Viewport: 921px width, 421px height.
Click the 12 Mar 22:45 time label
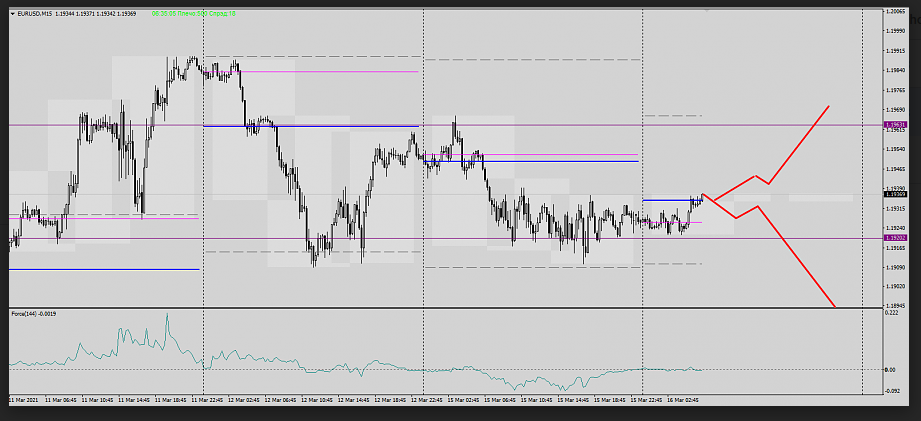click(x=425, y=400)
